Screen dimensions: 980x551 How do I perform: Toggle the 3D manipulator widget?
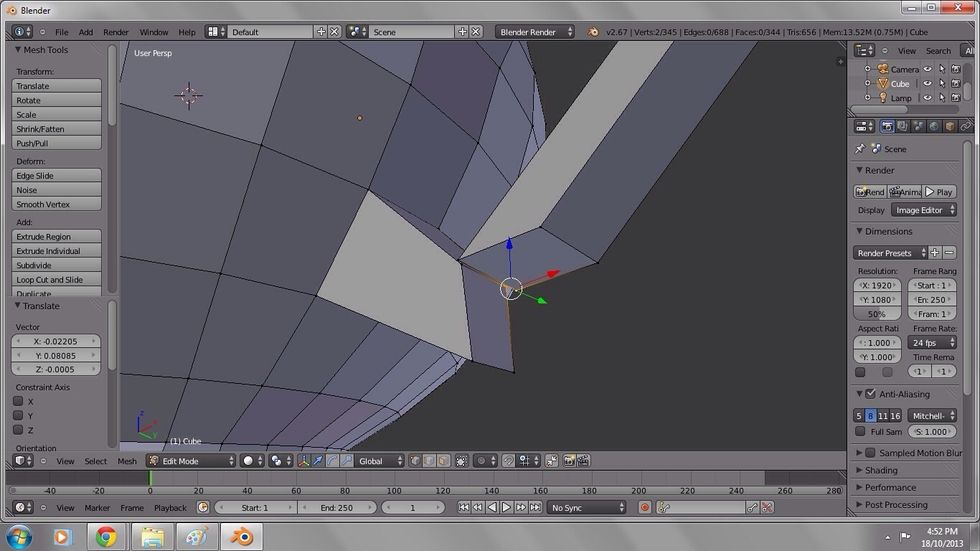pos(304,460)
